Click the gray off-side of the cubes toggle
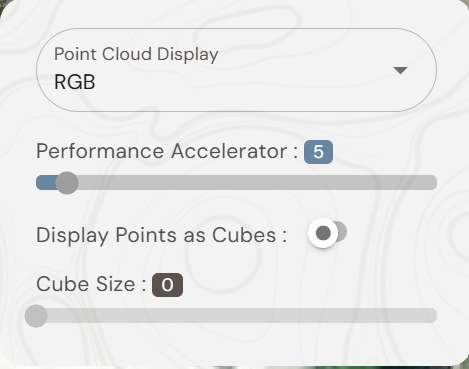This screenshot has width=469, height=369. 342,231
